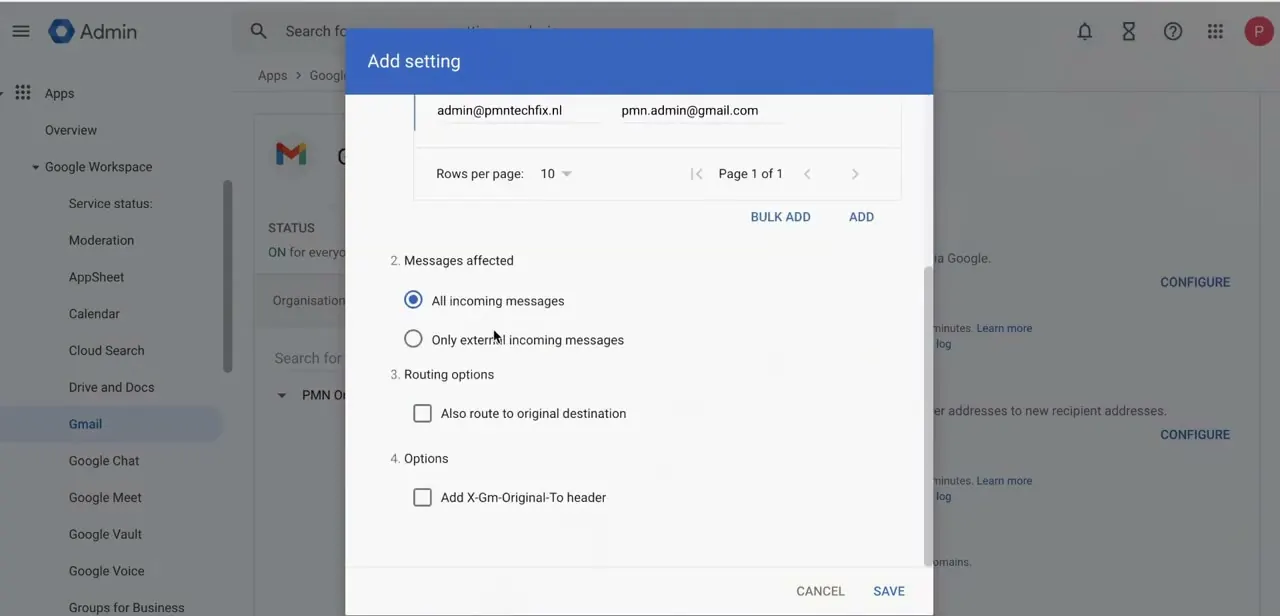1280x616 pixels.
Task: Open Google Vault in sidebar
Action: 106,534
